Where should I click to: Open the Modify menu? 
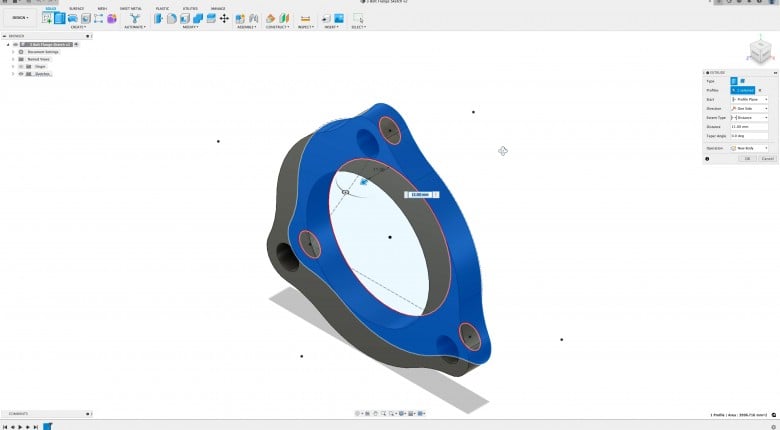click(191, 27)
